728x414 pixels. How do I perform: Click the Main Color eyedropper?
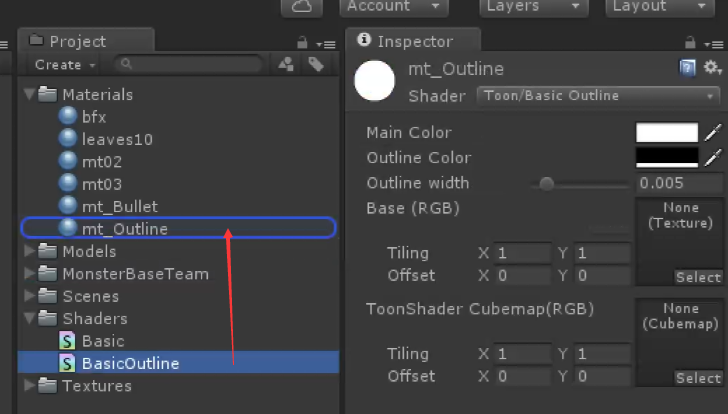[713, 133]
